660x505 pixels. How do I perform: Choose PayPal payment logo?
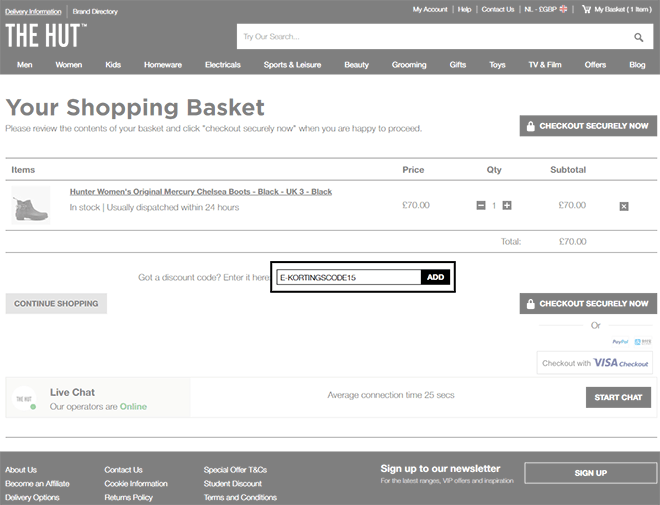pyautogui.click(x=620, y=342)
